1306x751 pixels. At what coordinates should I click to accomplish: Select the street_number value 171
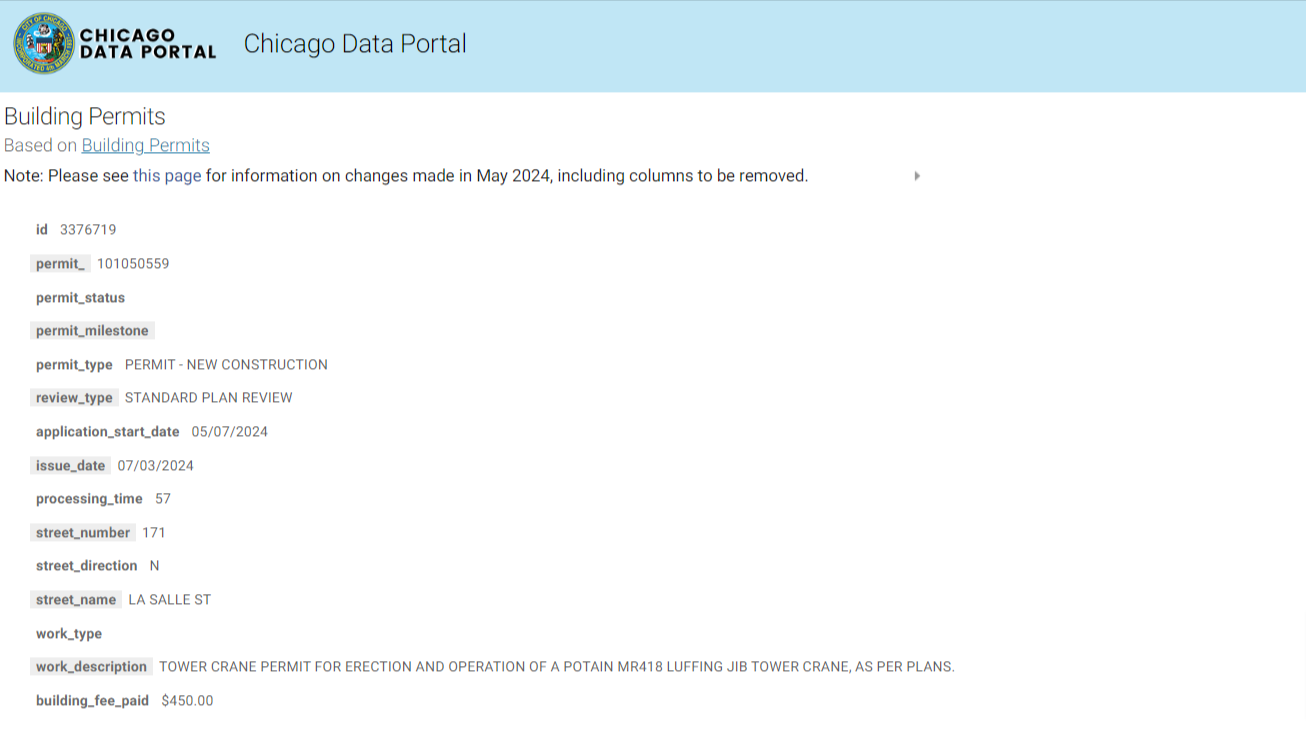coord(154,533)
